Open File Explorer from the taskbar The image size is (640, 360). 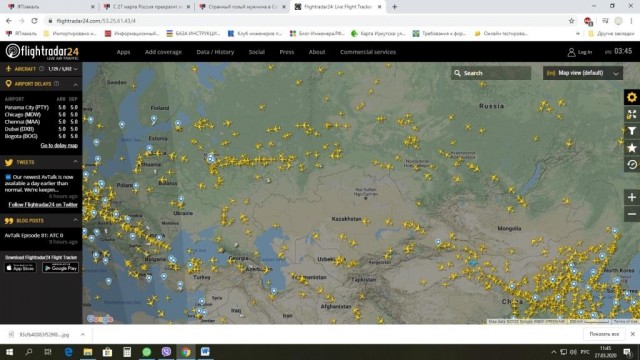[x=88, y=352]
